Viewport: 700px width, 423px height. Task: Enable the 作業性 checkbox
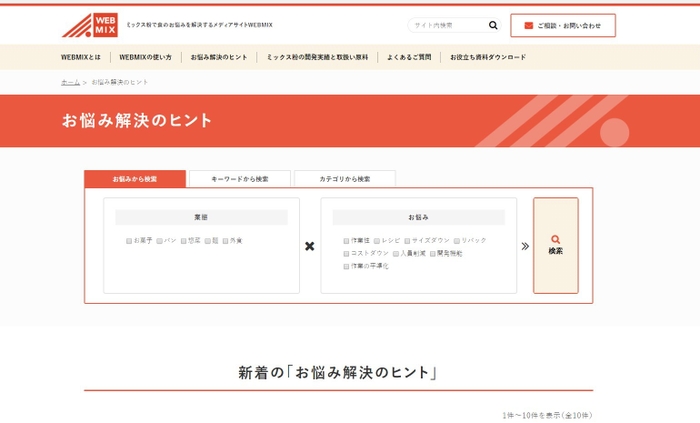coord(346,241)
